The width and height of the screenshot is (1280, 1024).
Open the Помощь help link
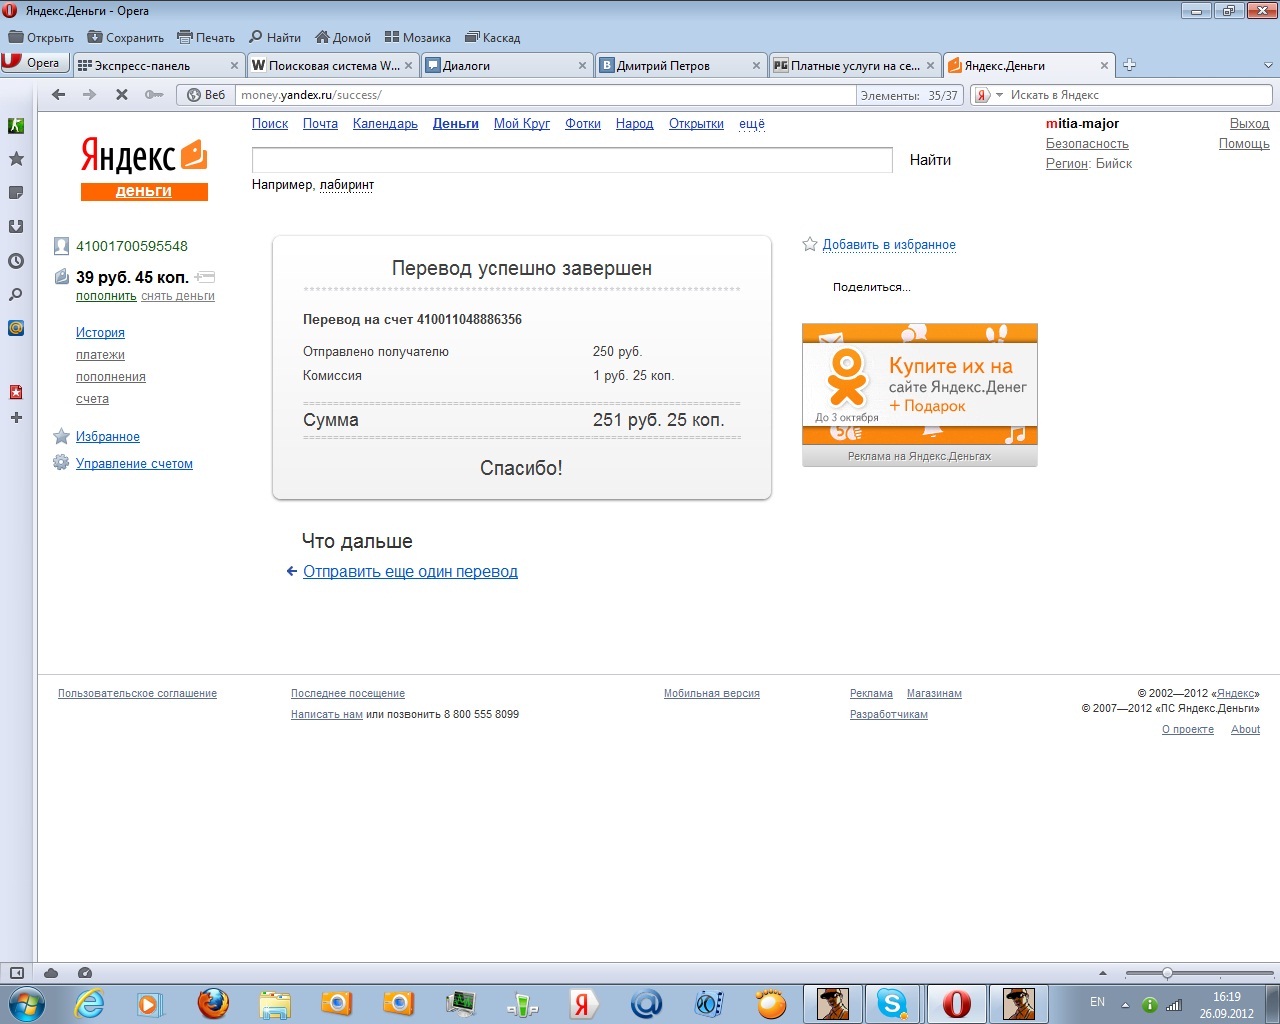coord(1244,144)
